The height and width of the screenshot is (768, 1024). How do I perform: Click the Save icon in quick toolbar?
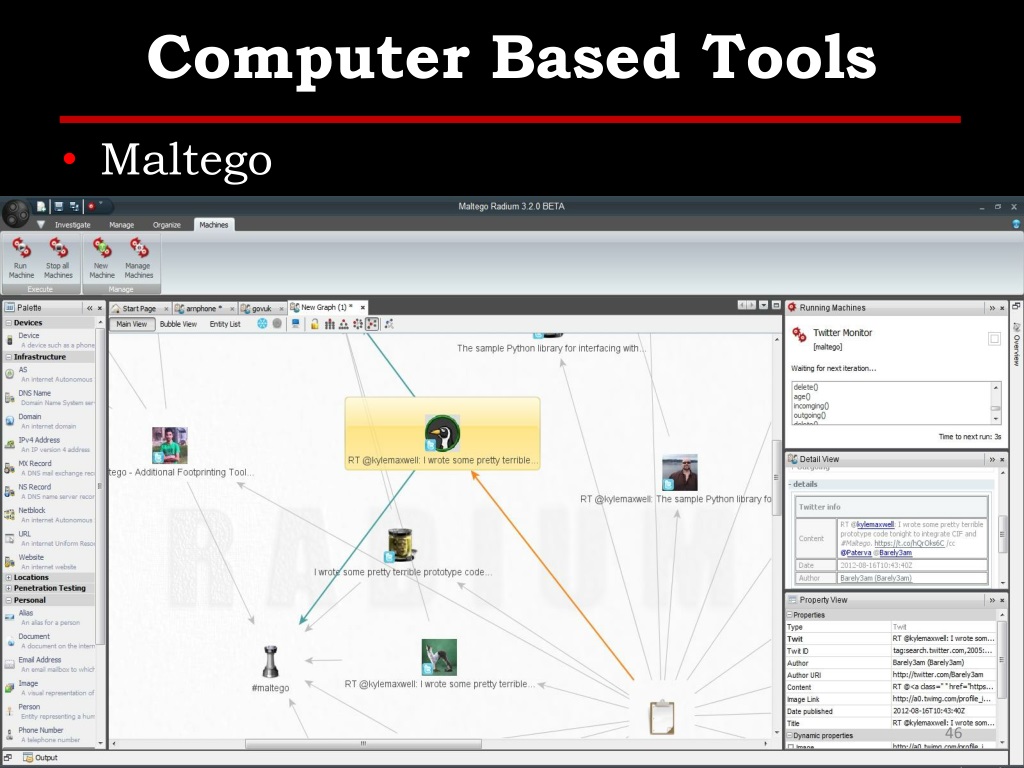pos(59,206)
